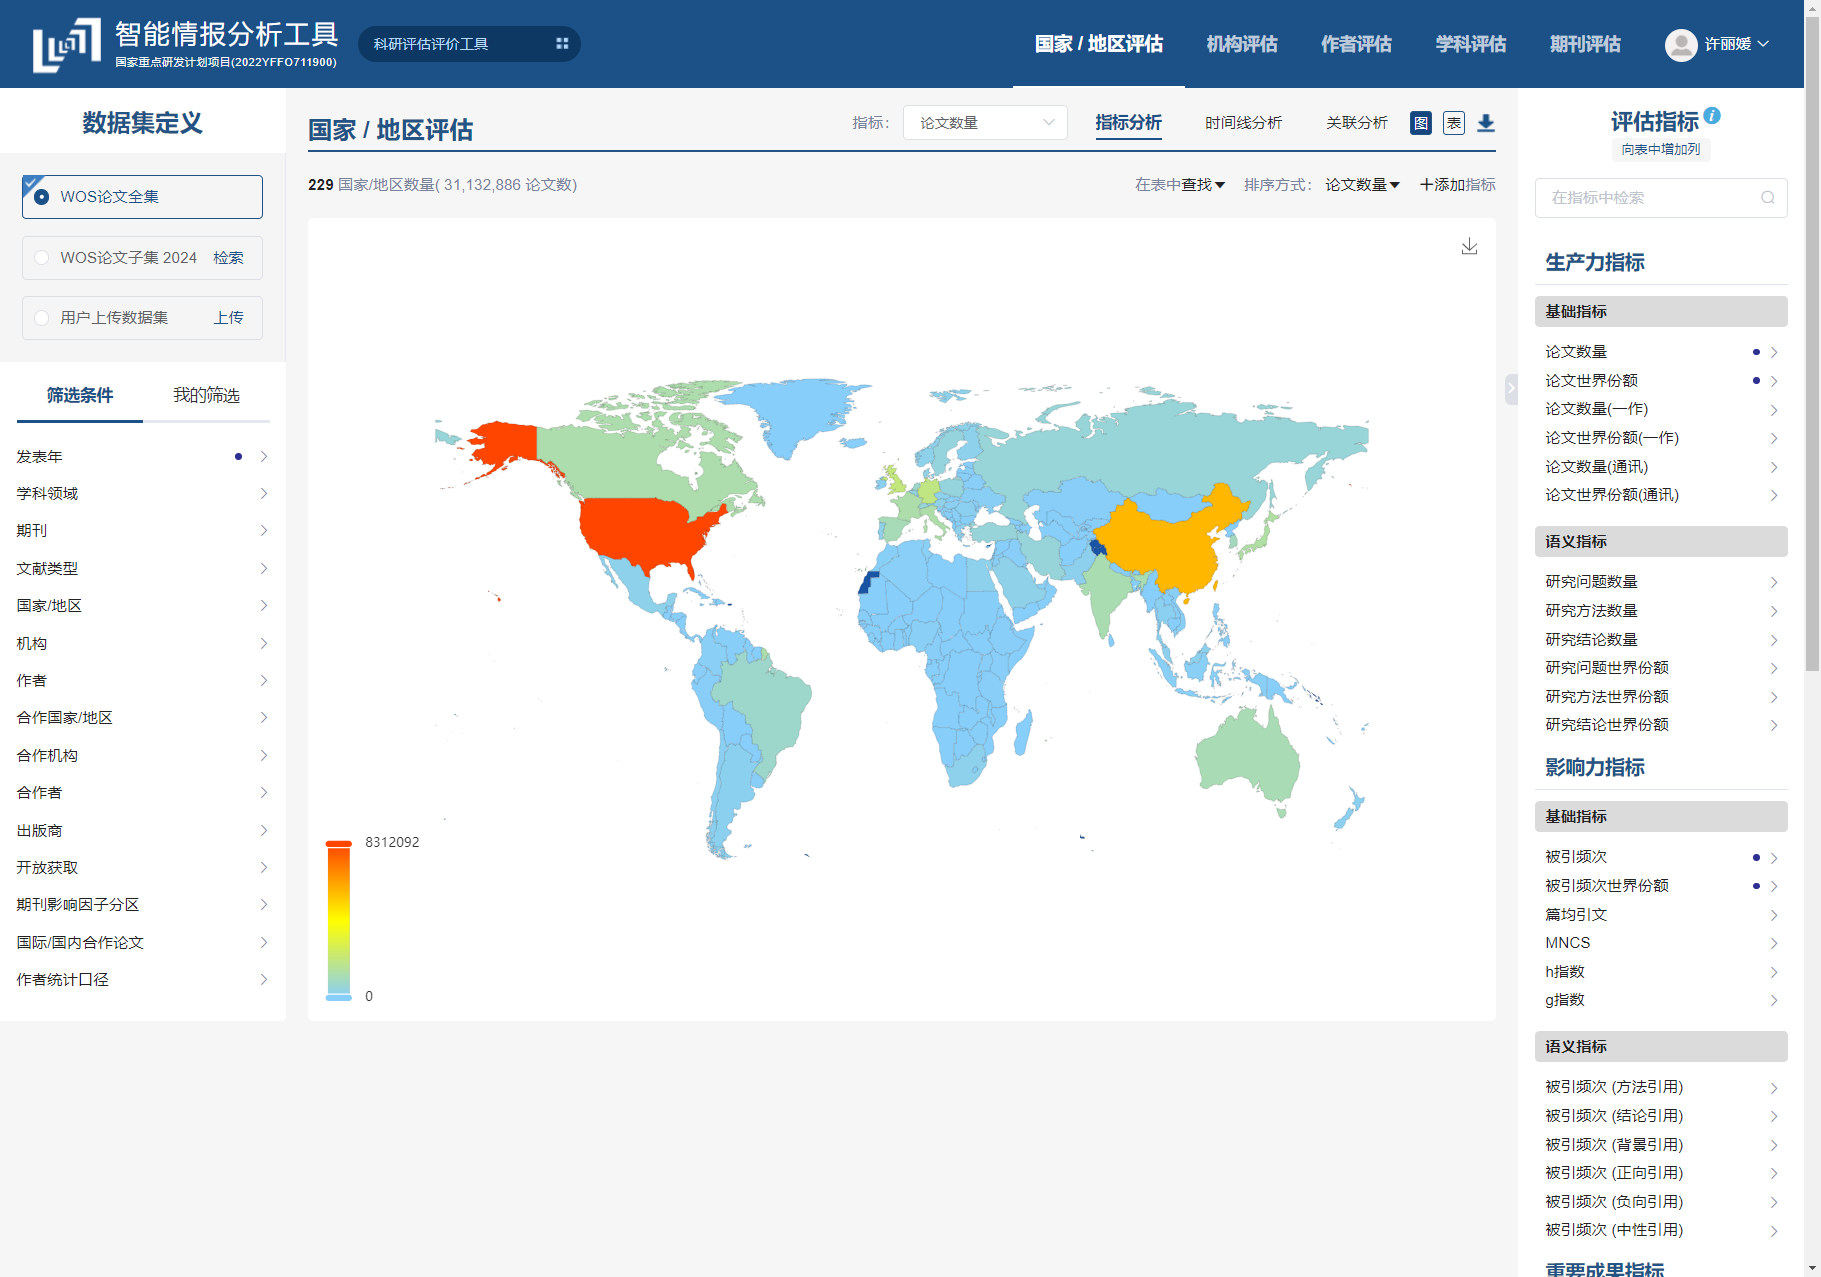Click the info icon beside 评估指标
Image resolution: width=1821 pixels, height=1277 pixels.
tap(1712, 115)
